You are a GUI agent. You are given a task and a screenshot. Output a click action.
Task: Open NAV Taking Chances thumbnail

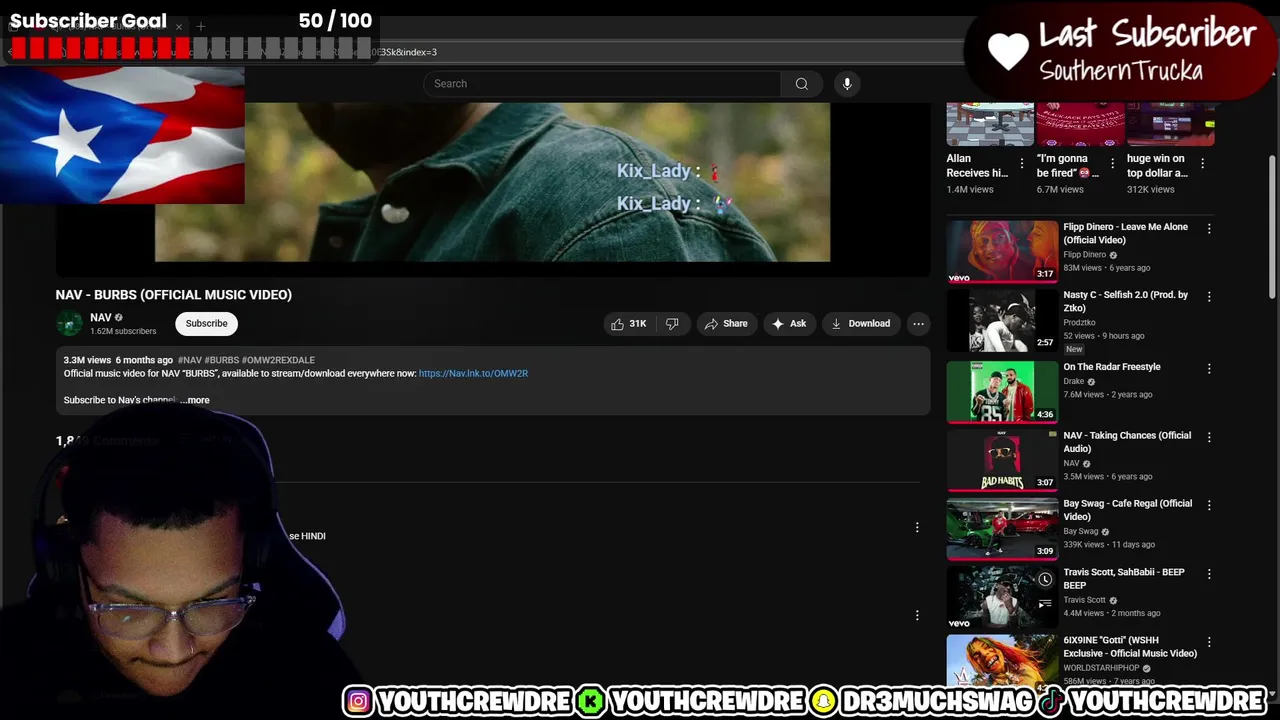(1002, 460)
